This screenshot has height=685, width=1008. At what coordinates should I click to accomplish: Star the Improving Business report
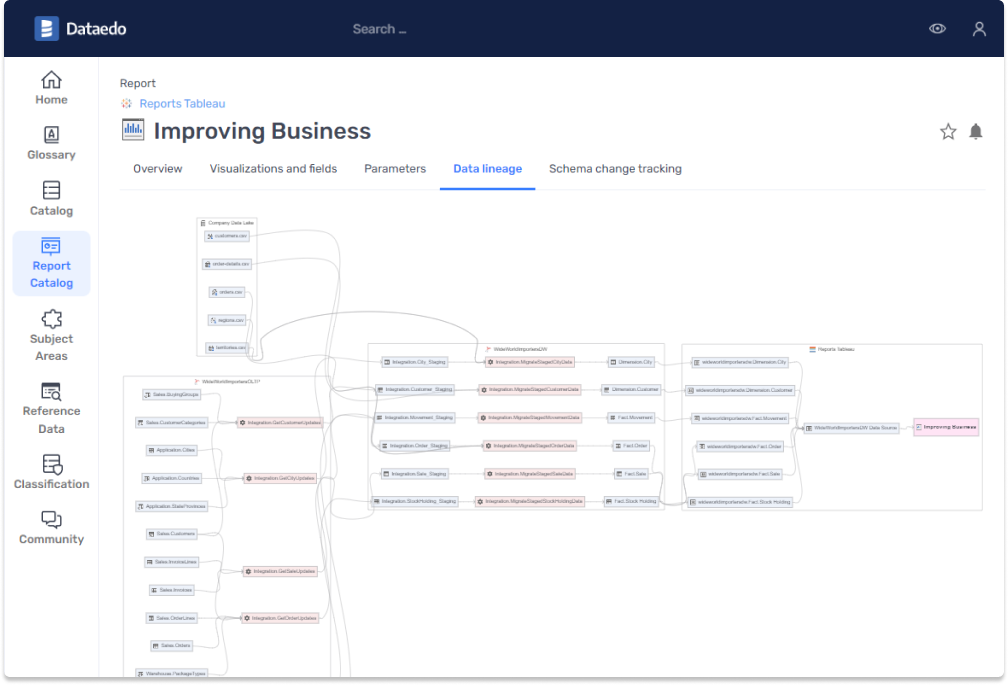(947, 131)
